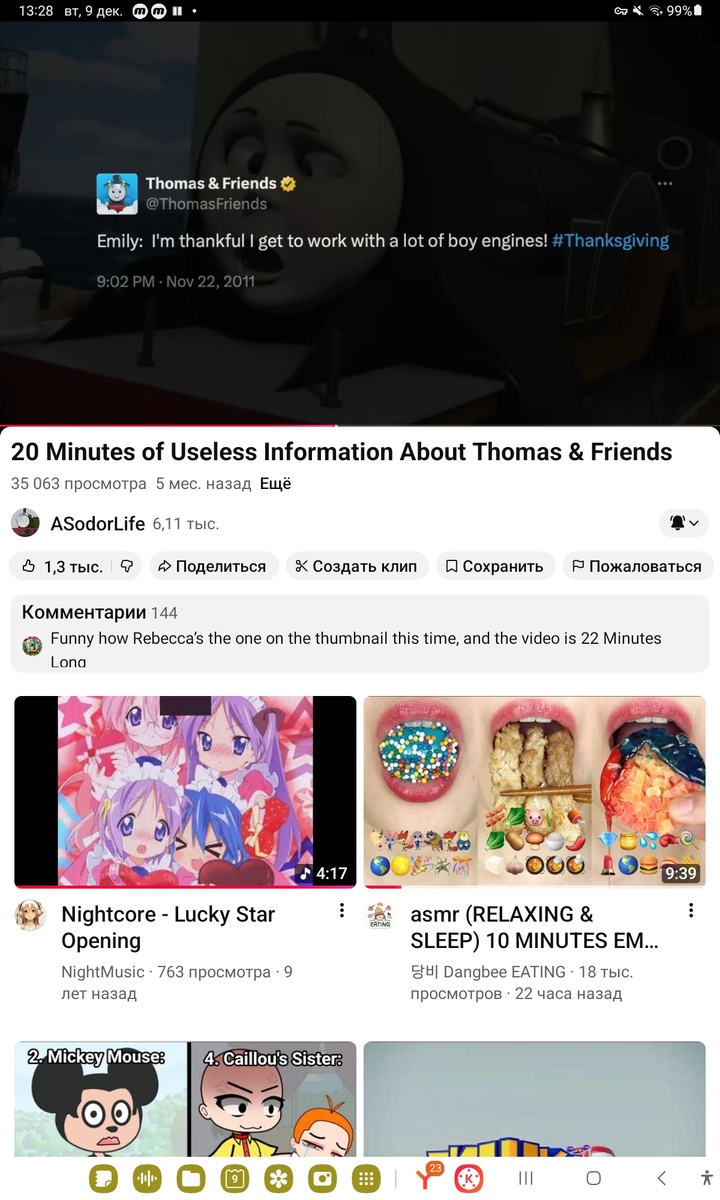
Task: Tap Создать клип button
Action: click(357, 566)
